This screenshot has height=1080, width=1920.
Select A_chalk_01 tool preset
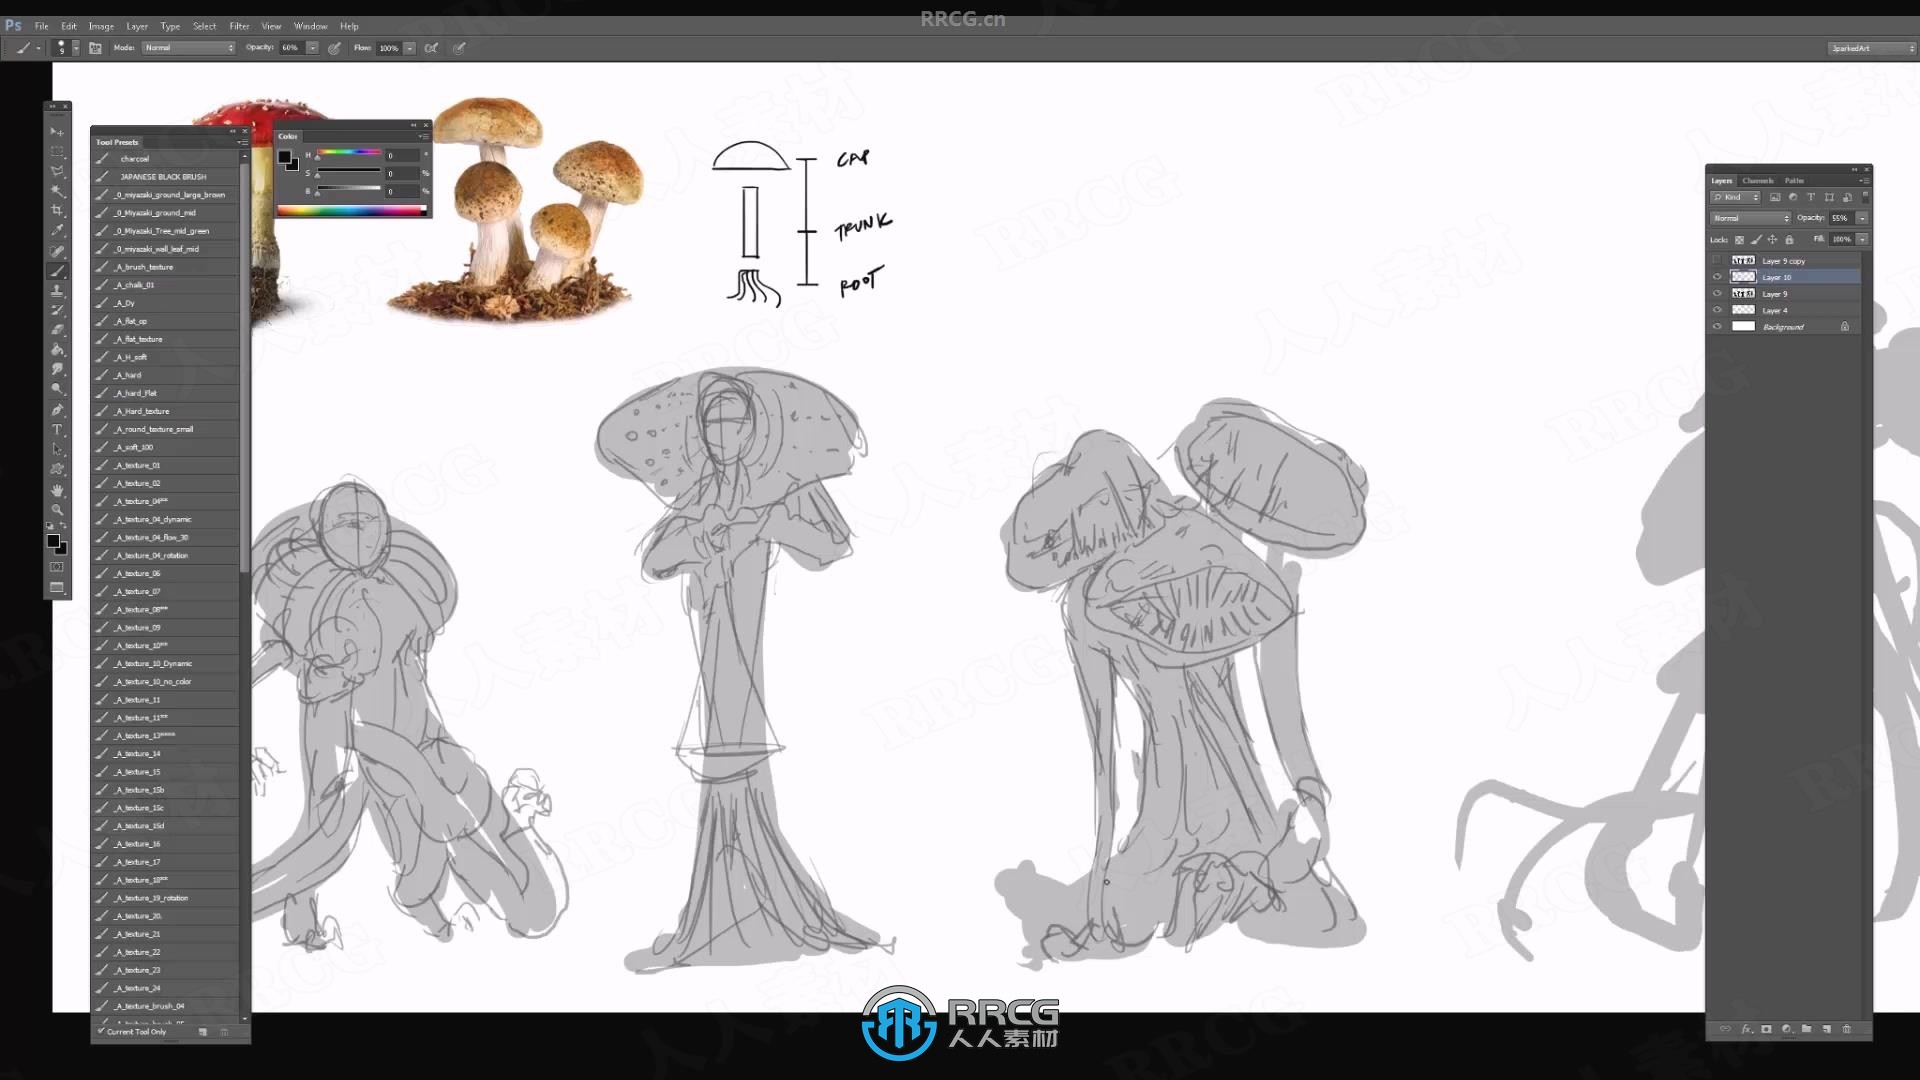coord(166,285)
